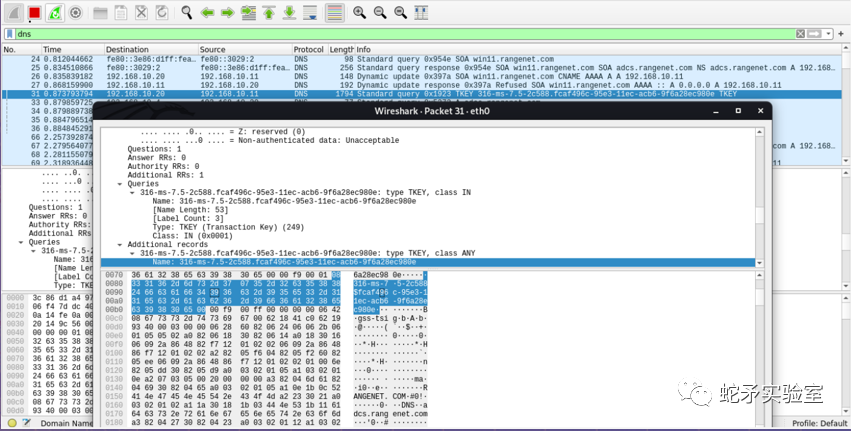Collapse Queries section in Packet 31 dialog
The image size is (851, 431).
pyautogui.click(x=120, y=184)
